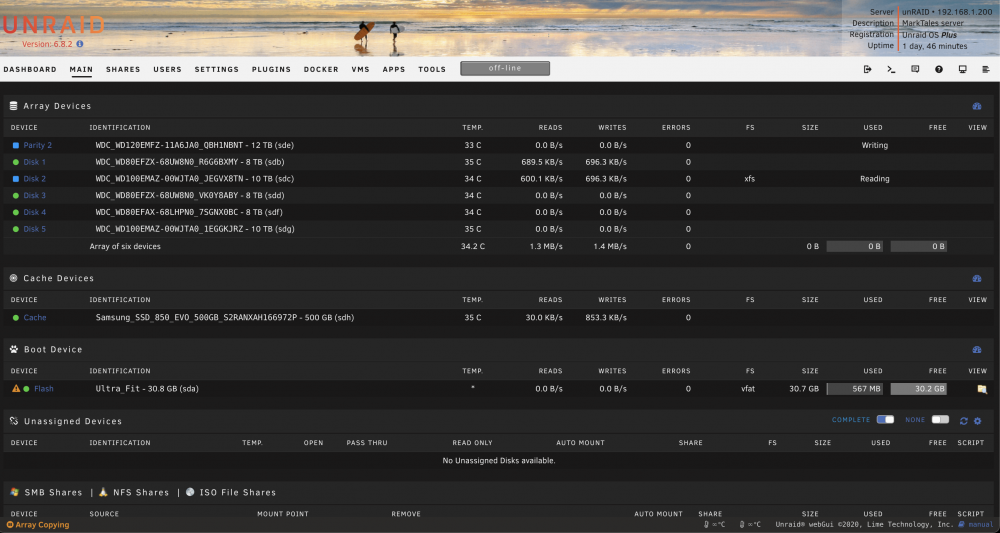The width and height of the screenshot is (1000, 533).
Task: Click the UNRAID logo
Action: pos(54,25)
